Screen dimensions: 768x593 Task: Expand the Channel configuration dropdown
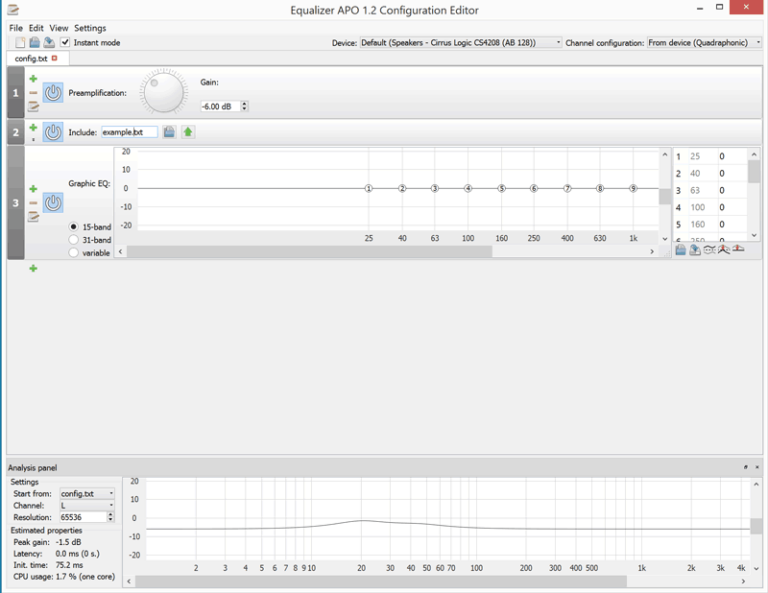pyautogui.click(x=703, y=43)
